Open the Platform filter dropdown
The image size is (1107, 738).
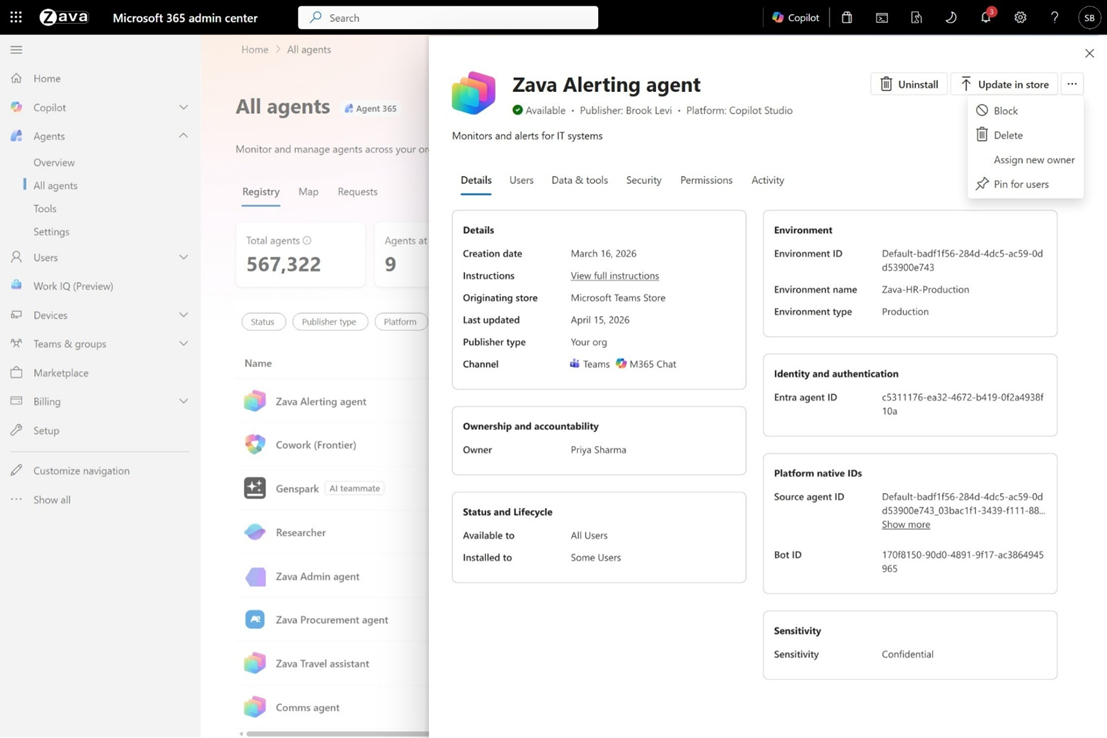401,321
